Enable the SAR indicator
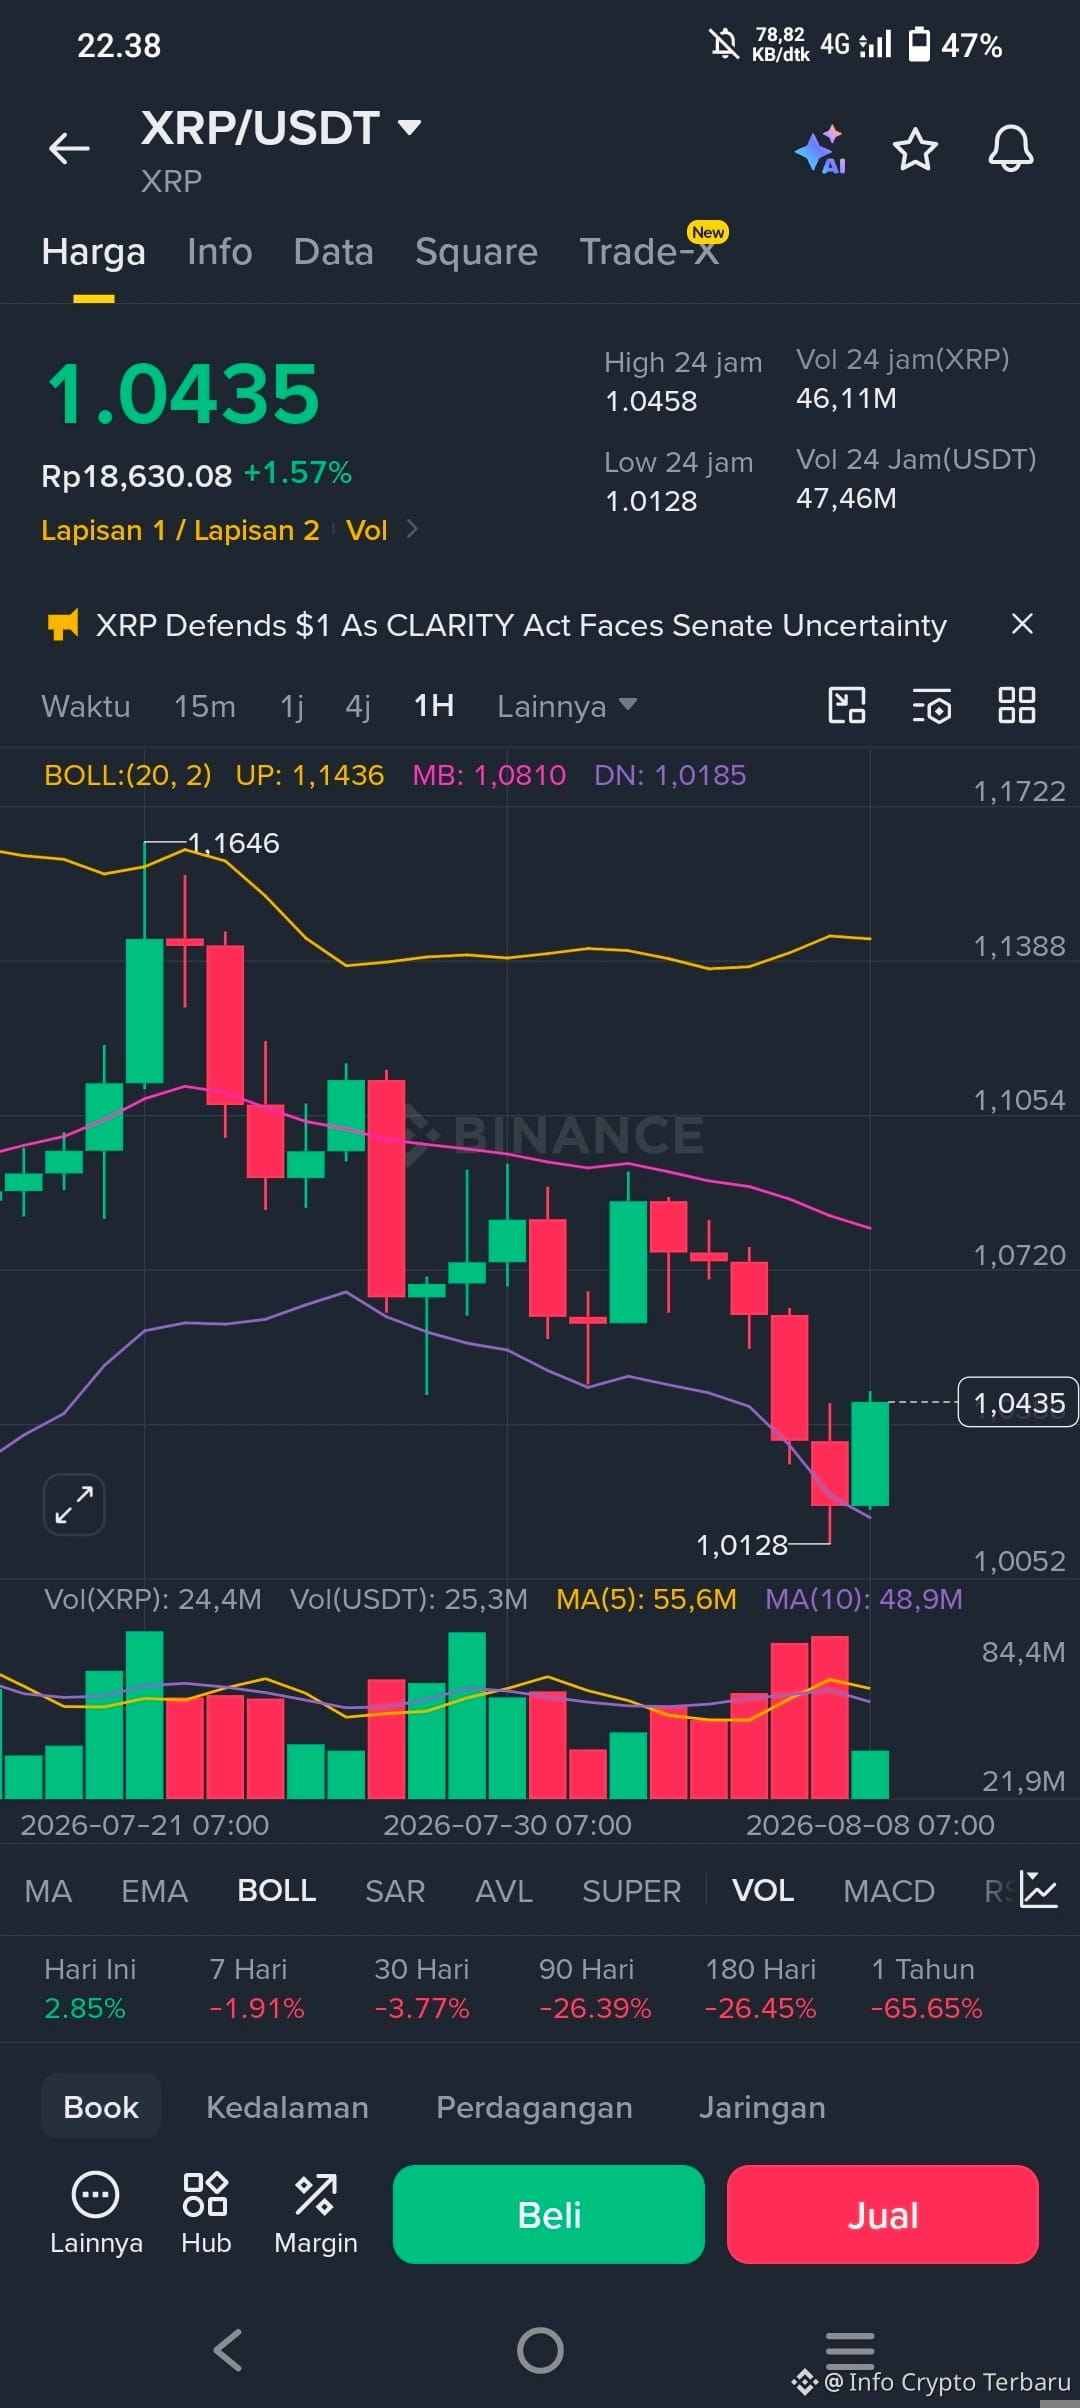Screen dimensions: 1080x2408 point(395,1891)
